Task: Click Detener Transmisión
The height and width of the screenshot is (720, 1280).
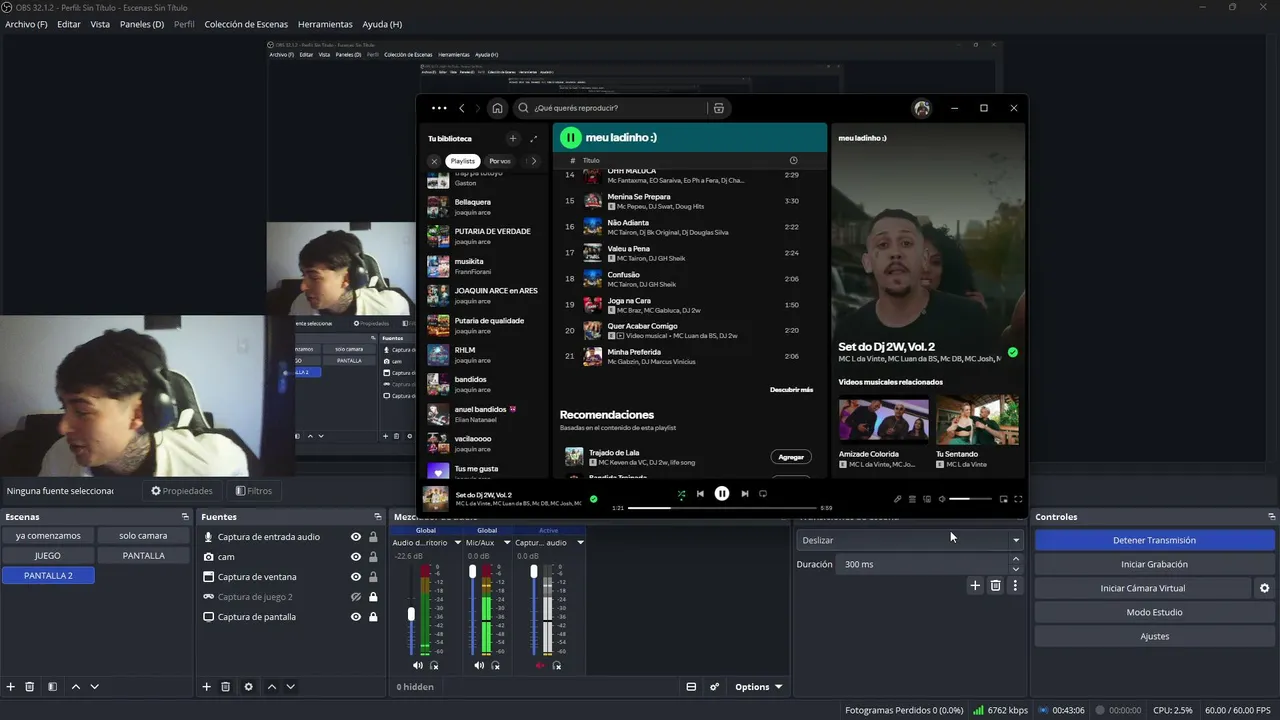Action: (x=1154, y=540)
